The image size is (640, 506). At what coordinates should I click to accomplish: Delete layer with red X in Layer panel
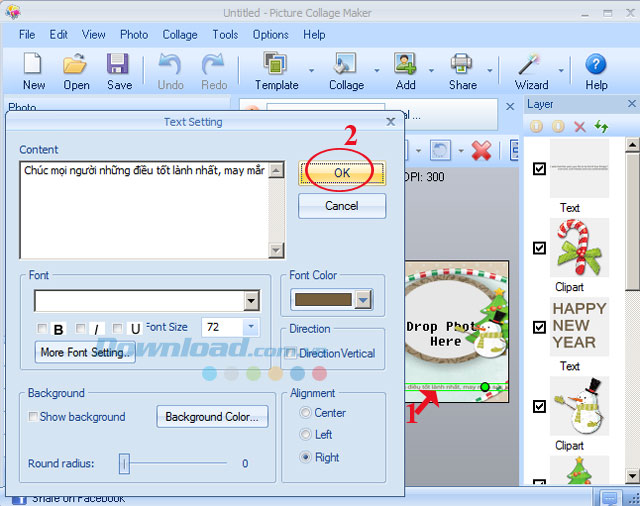[580, 126]
